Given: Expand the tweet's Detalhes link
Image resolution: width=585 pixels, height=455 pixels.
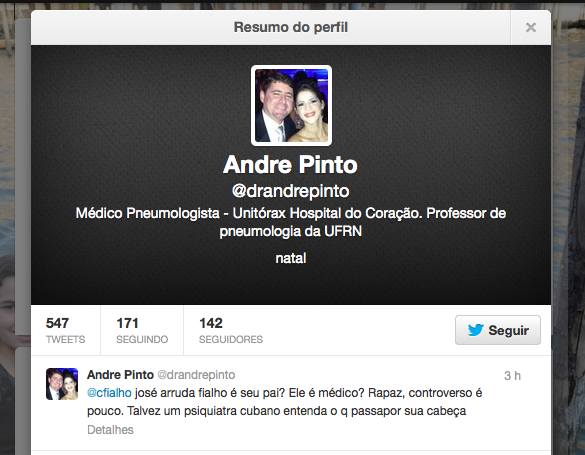Looking at the screenshot, I should 110,430.
